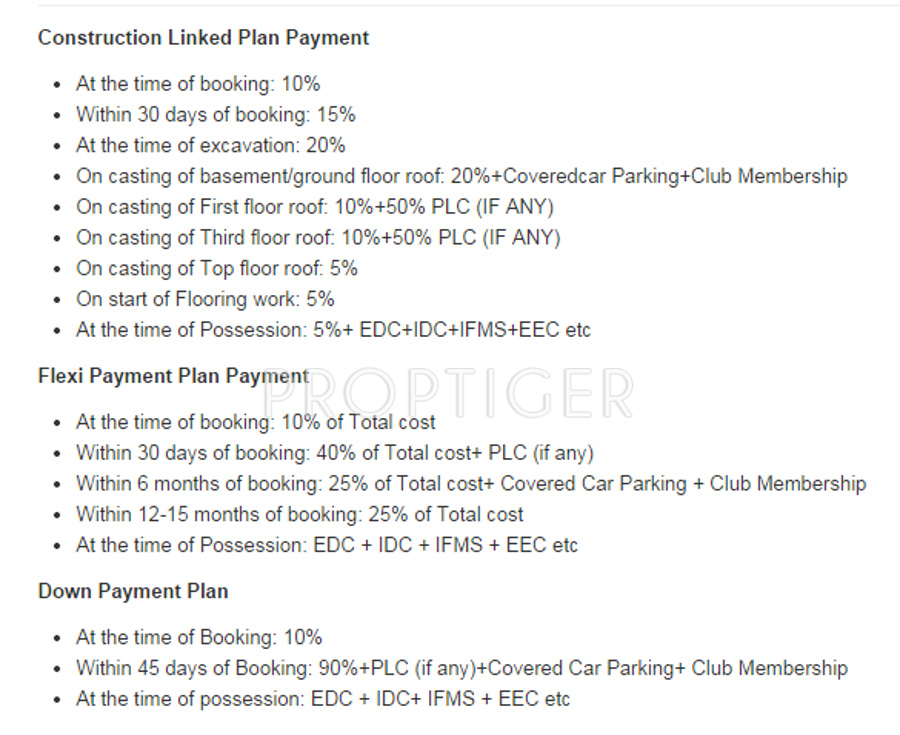900x735 pixels.
Task: Click the 'Possession: 5%+ EDC+IDC+IFMS+EEC' line
Action: pyautogui.click(x=333, y=330)
